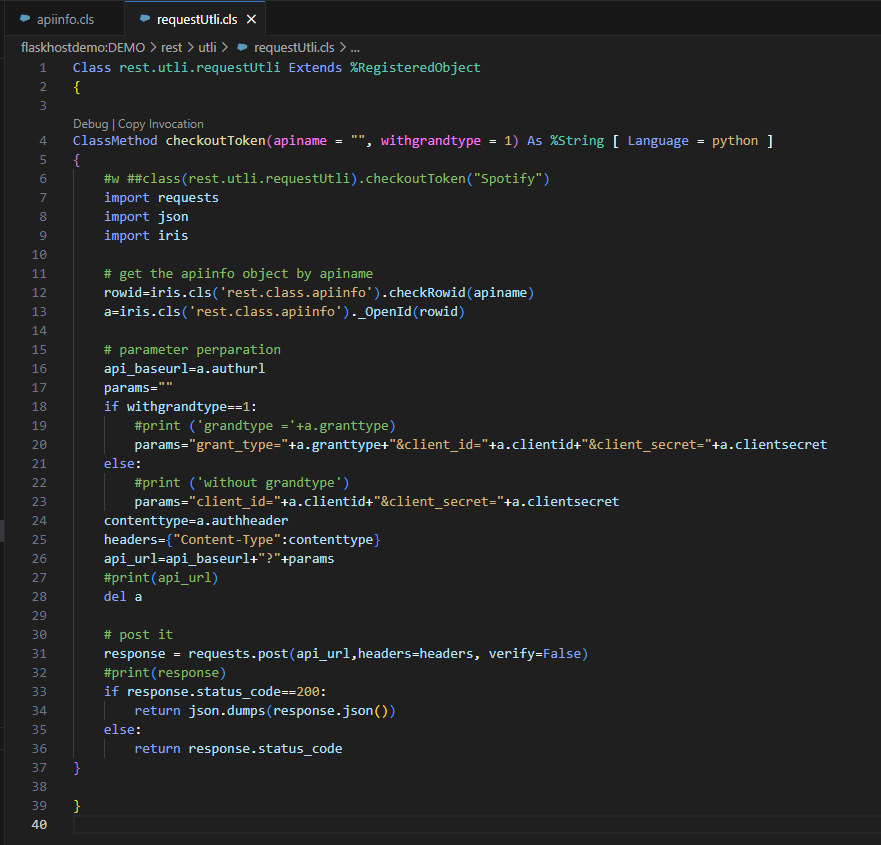Open the requestUtli.cls breadcrumb file entry
This screenshot has width=881, height=845.
pos(294,47)
